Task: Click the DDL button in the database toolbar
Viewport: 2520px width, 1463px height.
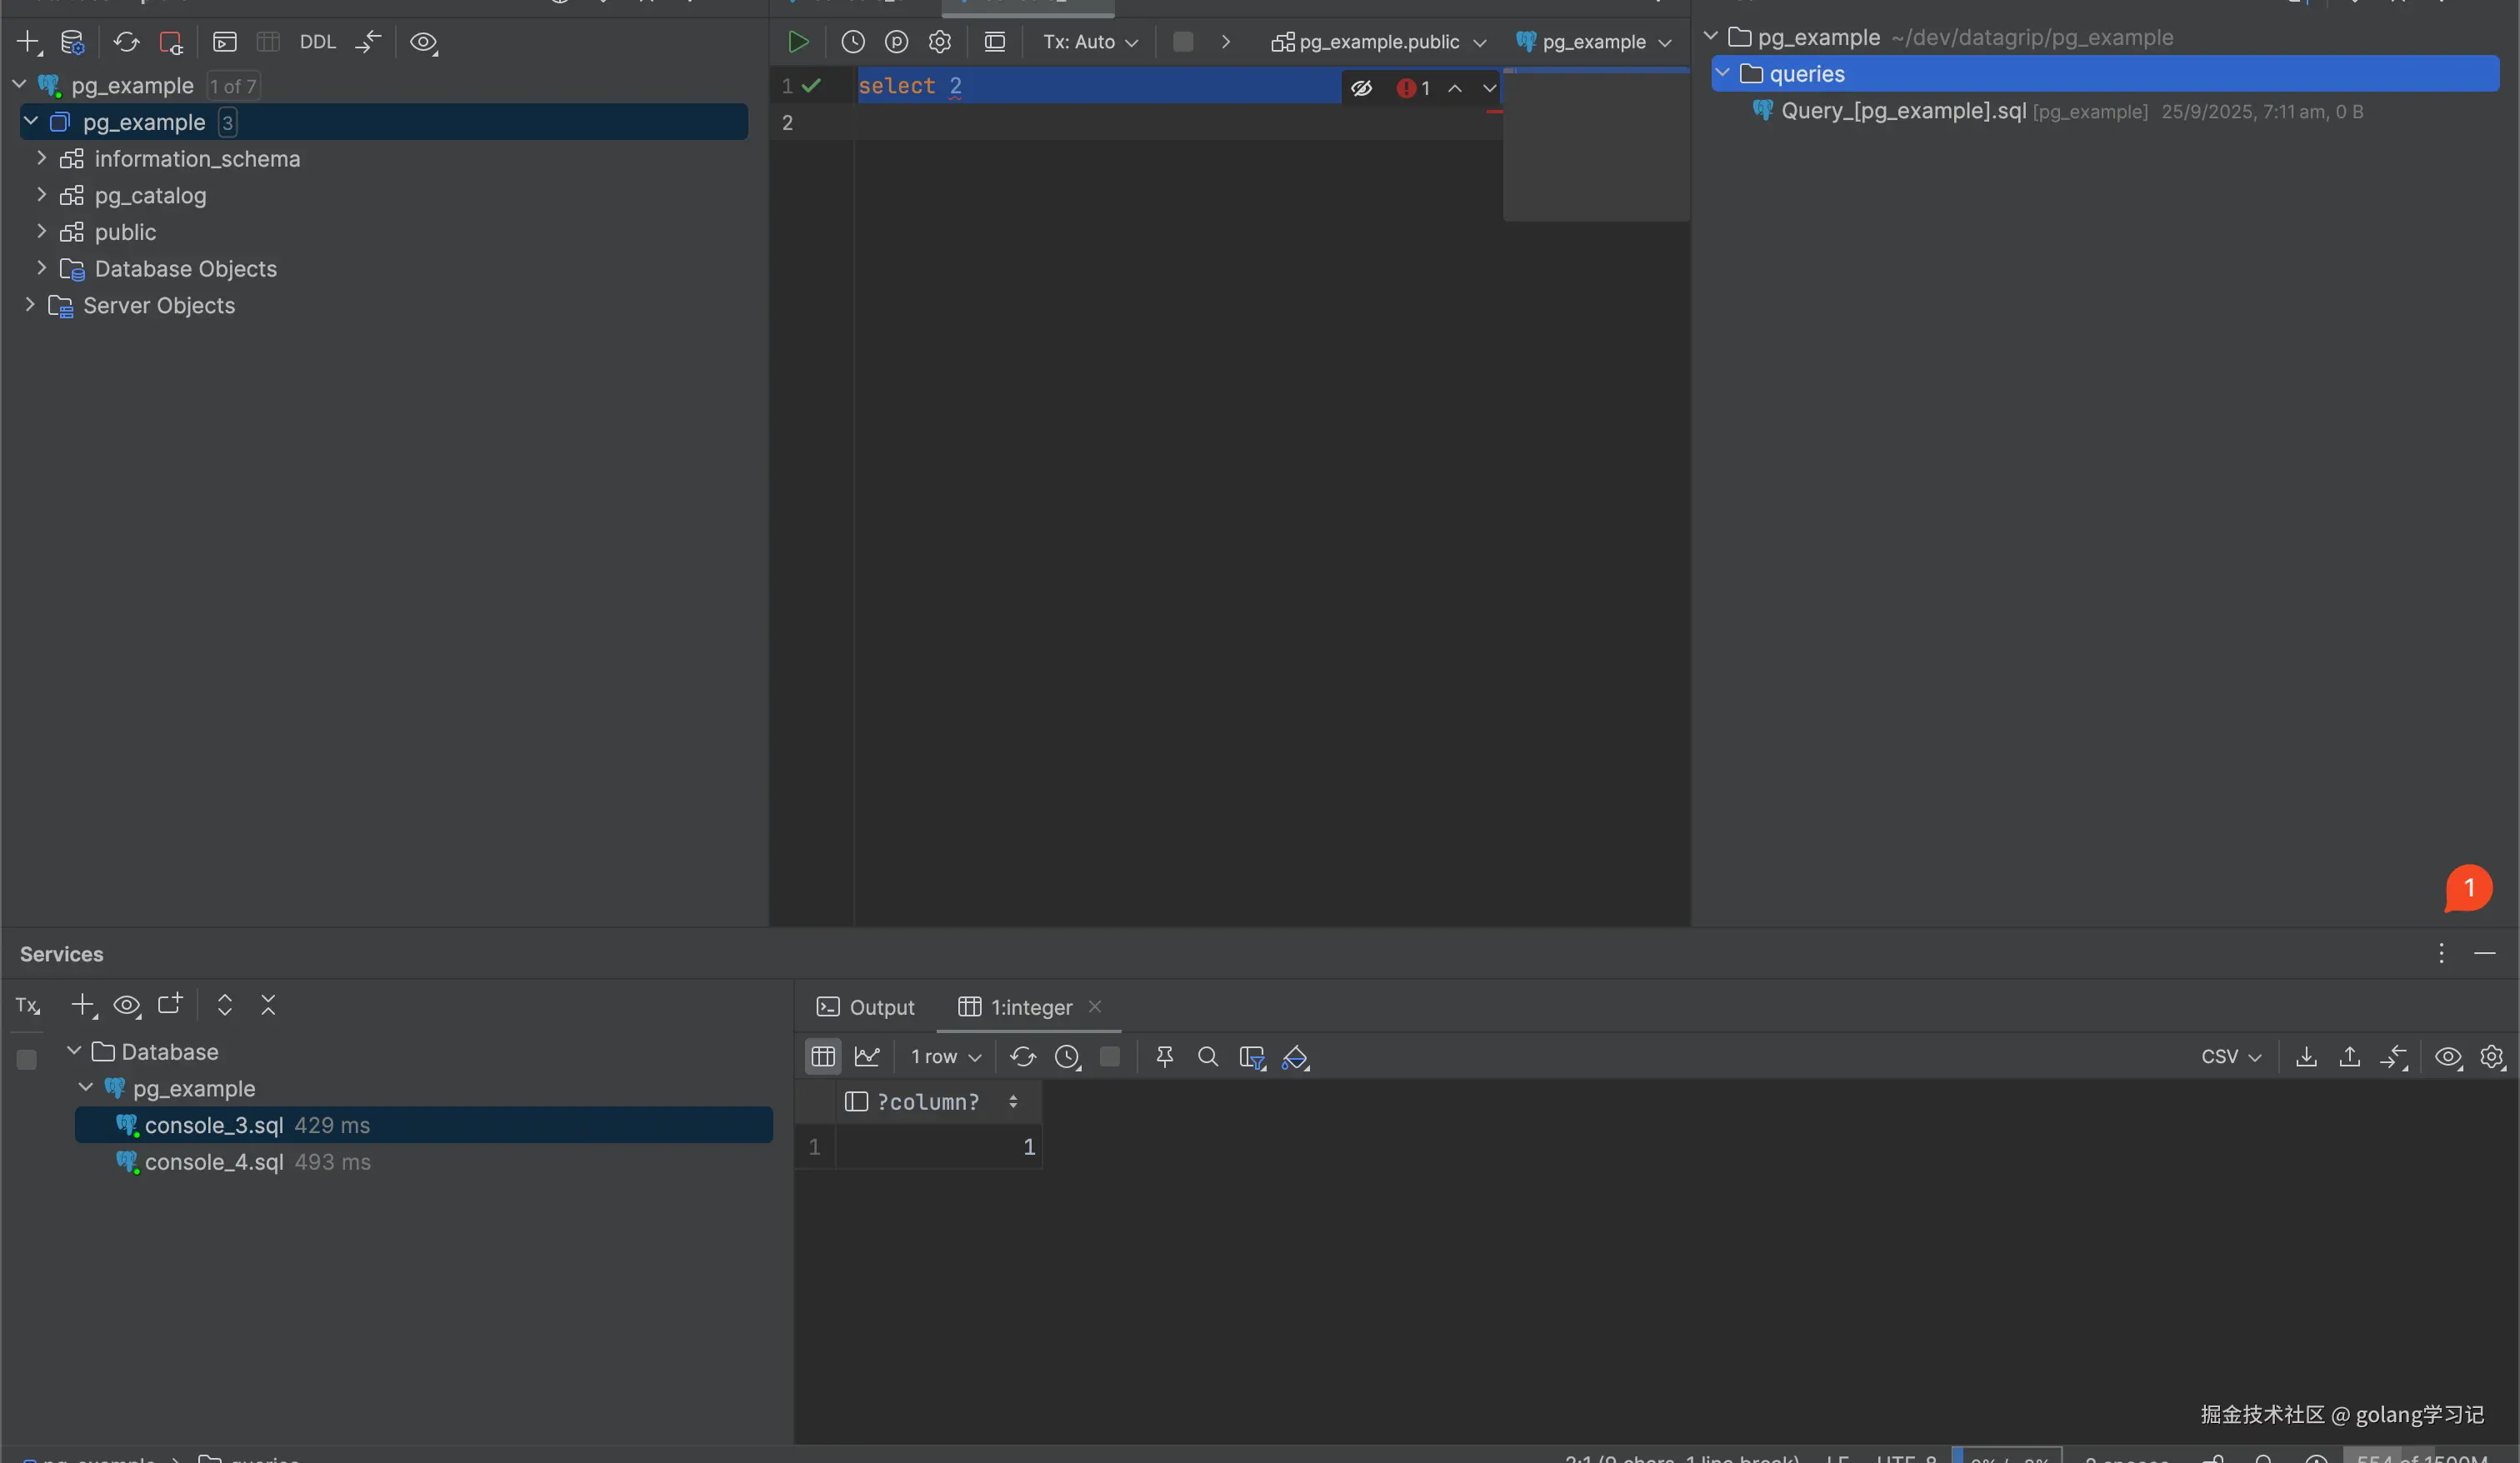Action: tap(317, 42)
